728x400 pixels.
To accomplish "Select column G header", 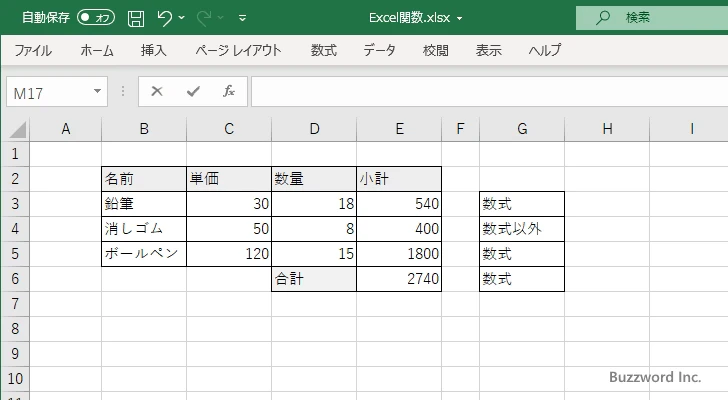I will [522, 129].
